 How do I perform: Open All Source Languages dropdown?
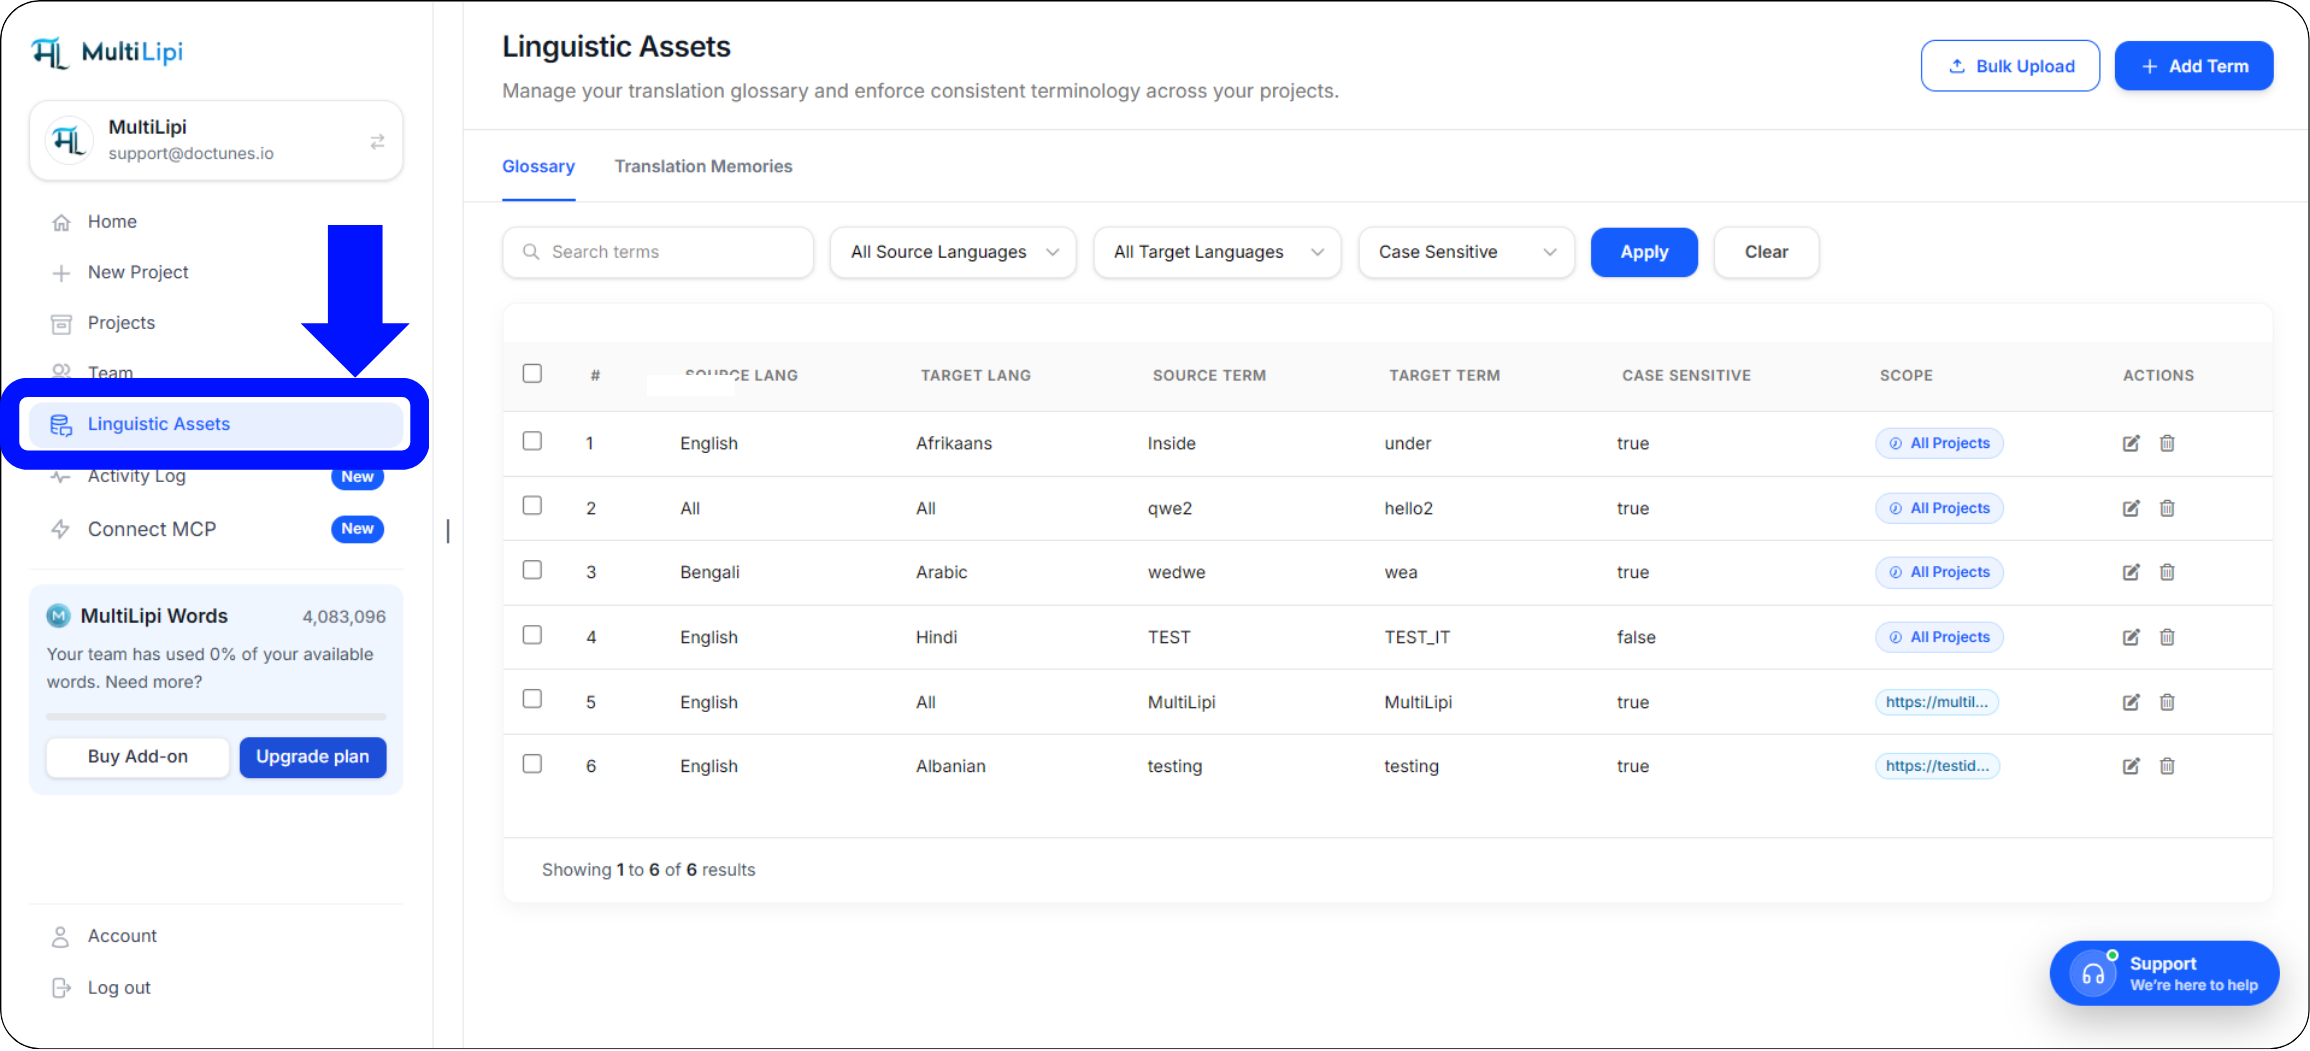coord(953,252)
